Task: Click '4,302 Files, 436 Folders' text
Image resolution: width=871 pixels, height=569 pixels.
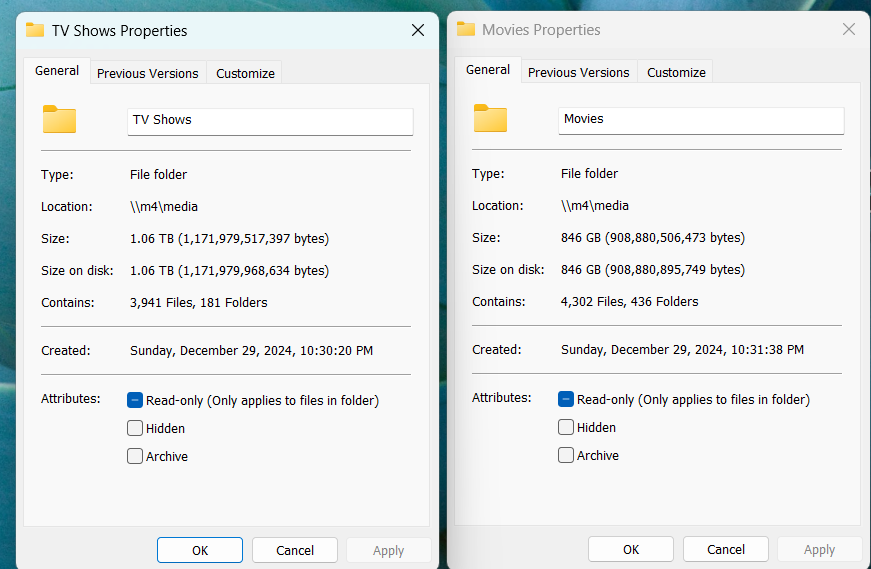Action: (x=630, y=301)
